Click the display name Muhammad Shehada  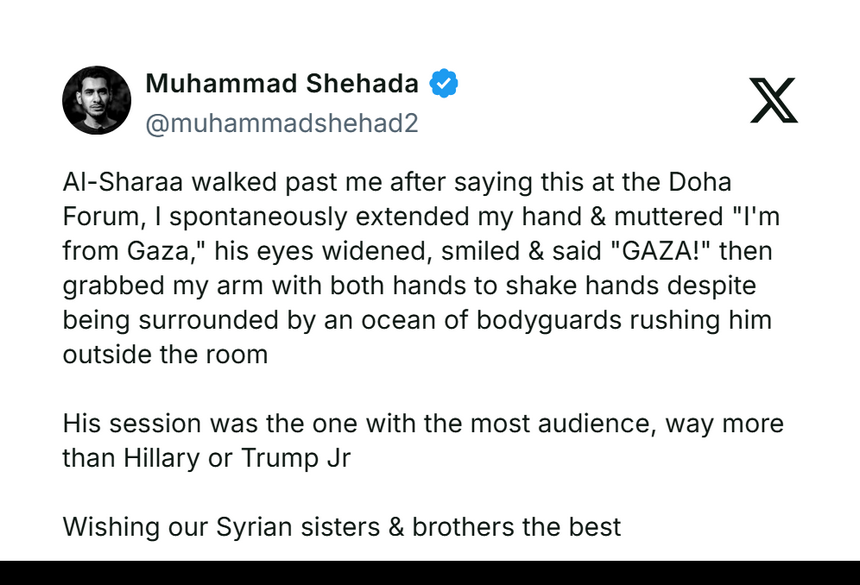(281, 84)
